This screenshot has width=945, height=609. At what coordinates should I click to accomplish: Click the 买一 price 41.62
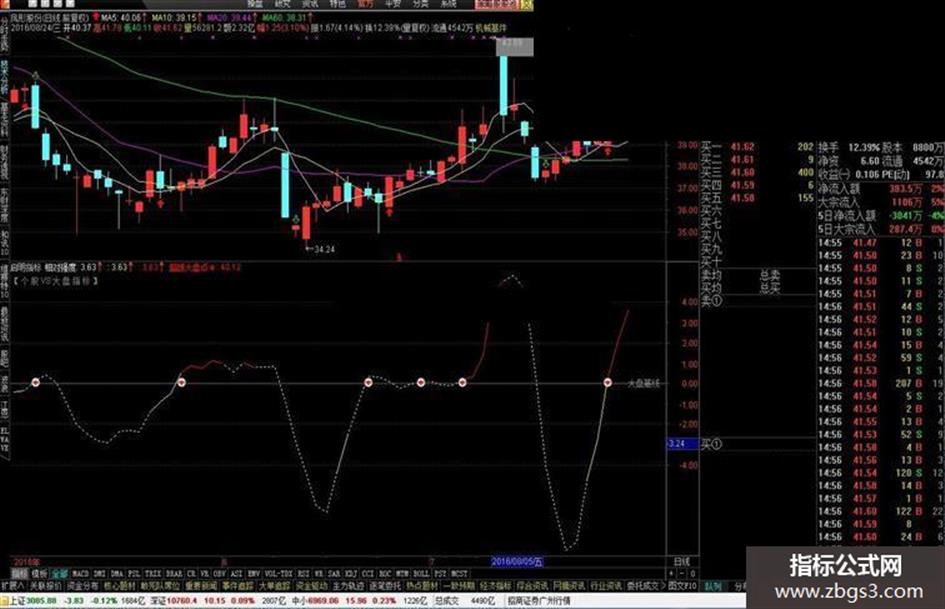[x=742, y=147]
